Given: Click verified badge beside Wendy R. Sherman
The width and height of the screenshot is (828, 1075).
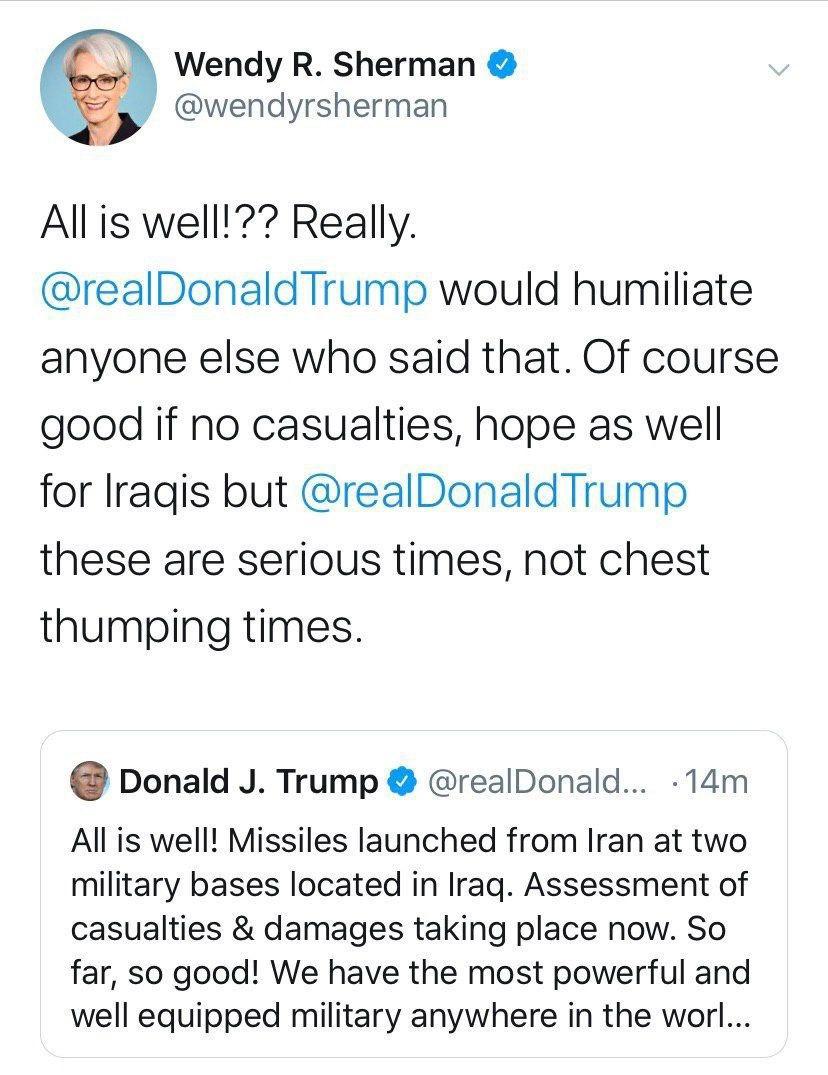Looking at the screenshot, I should (x=501, y=65).
